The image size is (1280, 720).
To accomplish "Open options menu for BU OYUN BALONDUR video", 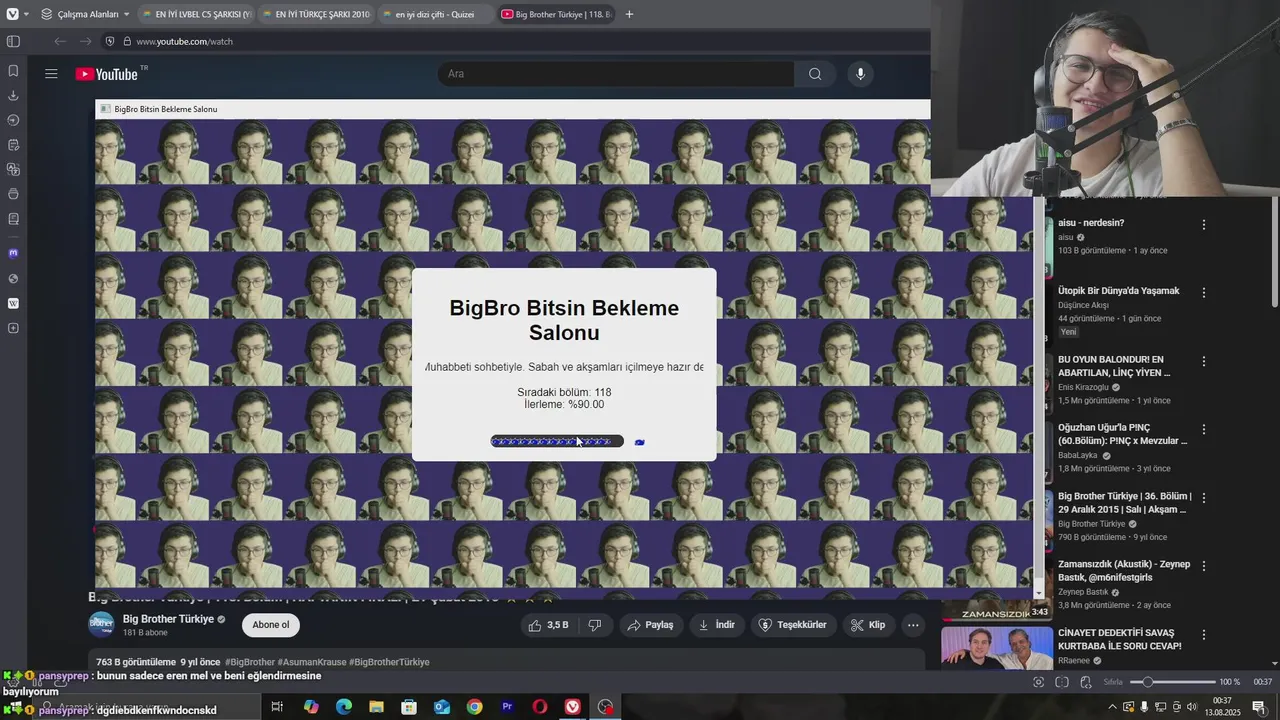I will pos(1204,361).
